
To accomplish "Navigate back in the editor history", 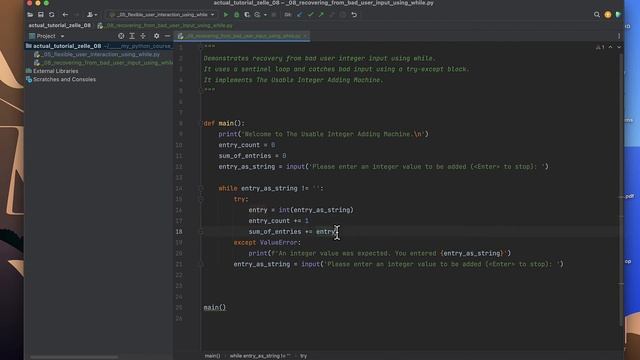I will pos(65,15).
